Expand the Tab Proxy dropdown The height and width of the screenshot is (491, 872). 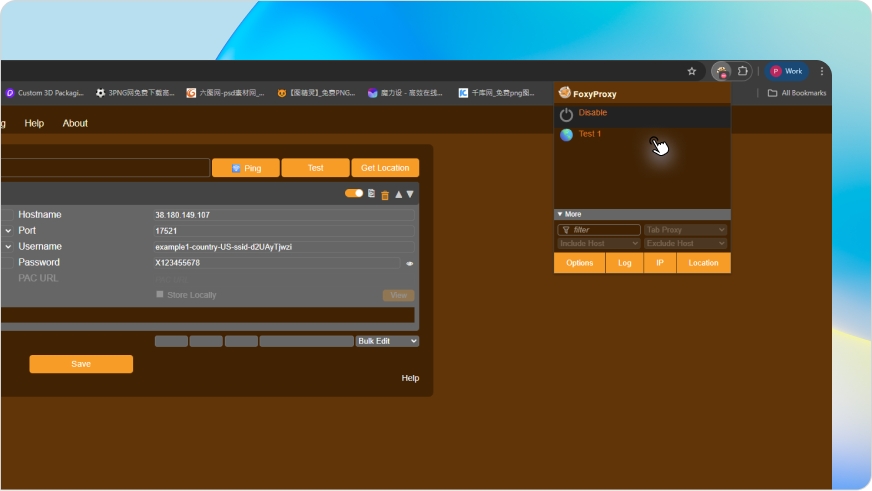click(x=686, y=230)
